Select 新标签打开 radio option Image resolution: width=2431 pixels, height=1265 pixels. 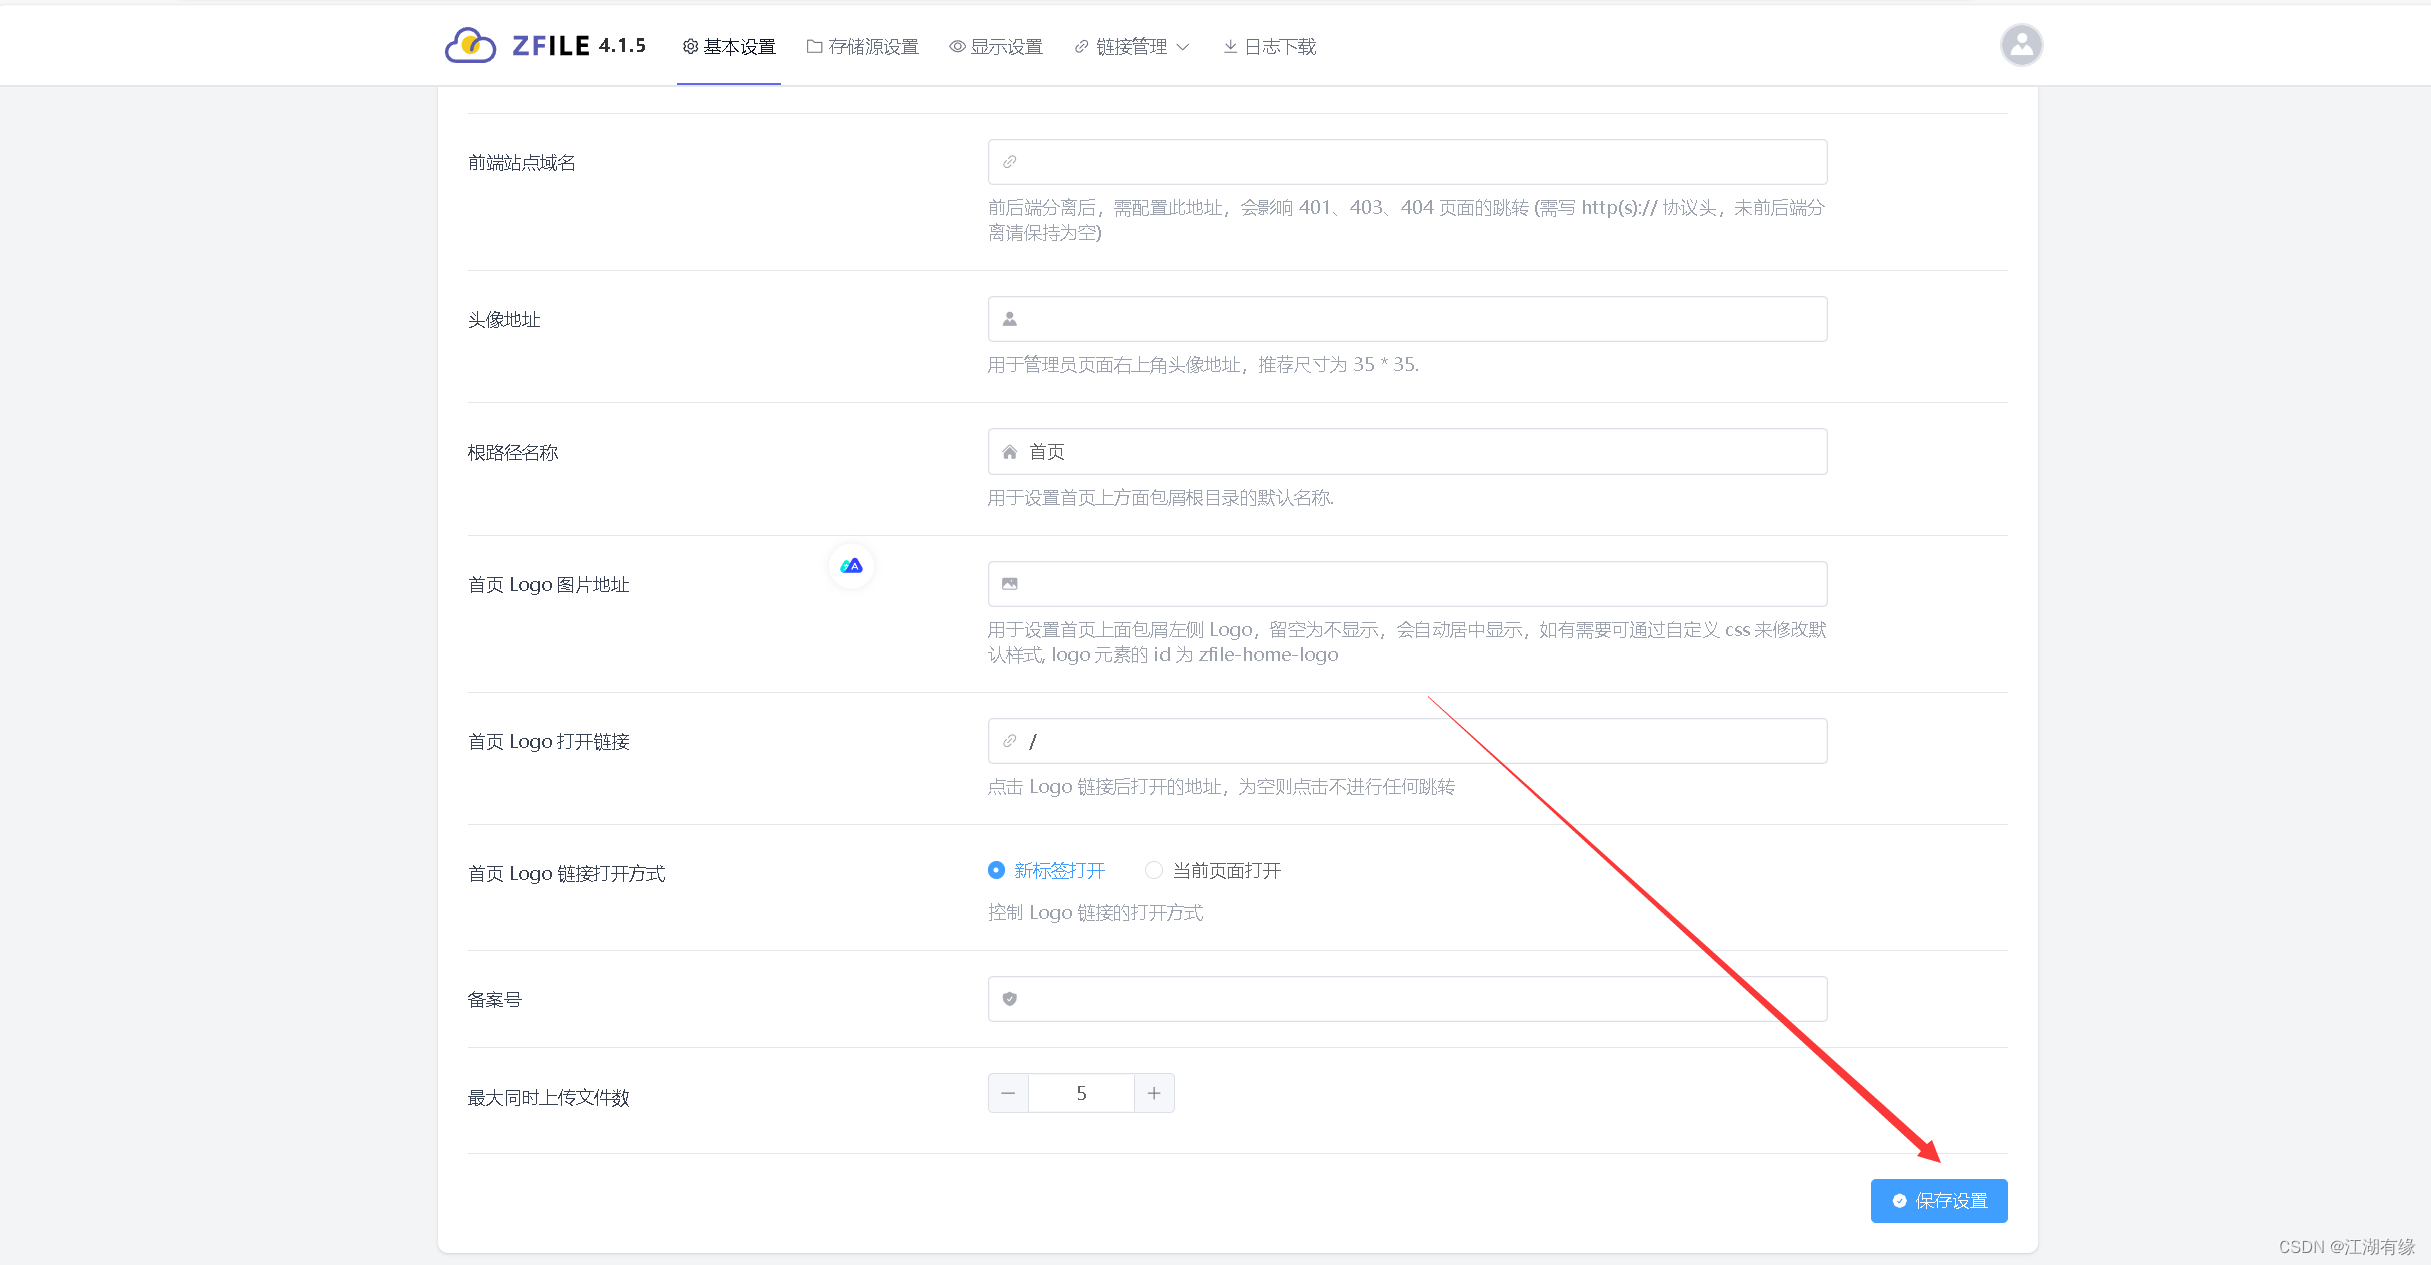tap(1046, 870)
